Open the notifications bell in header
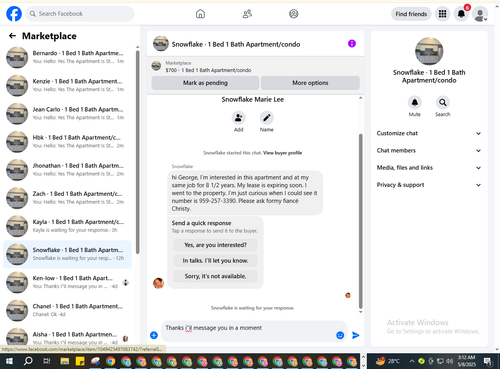Image resolution: width=500 pixels, height=369 pixels. [x=461, y=14]
